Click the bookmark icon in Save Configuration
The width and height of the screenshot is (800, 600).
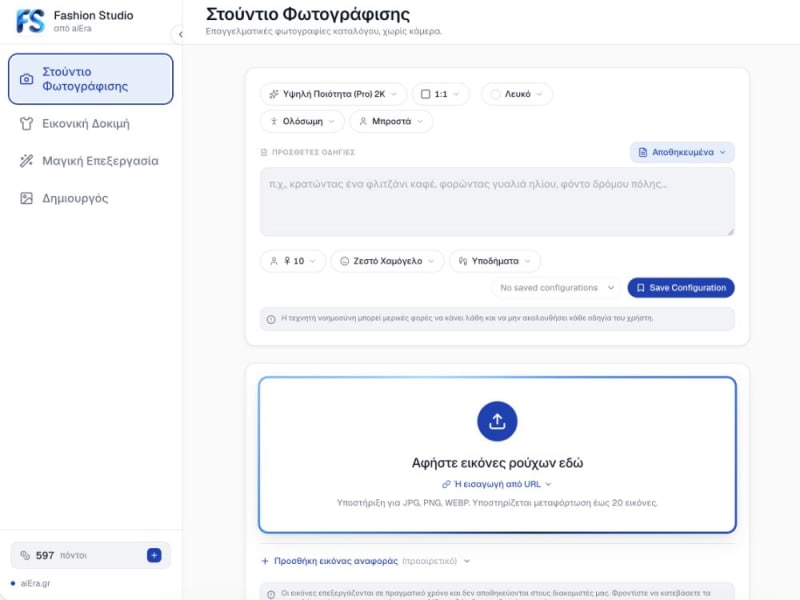pos(641,288)
